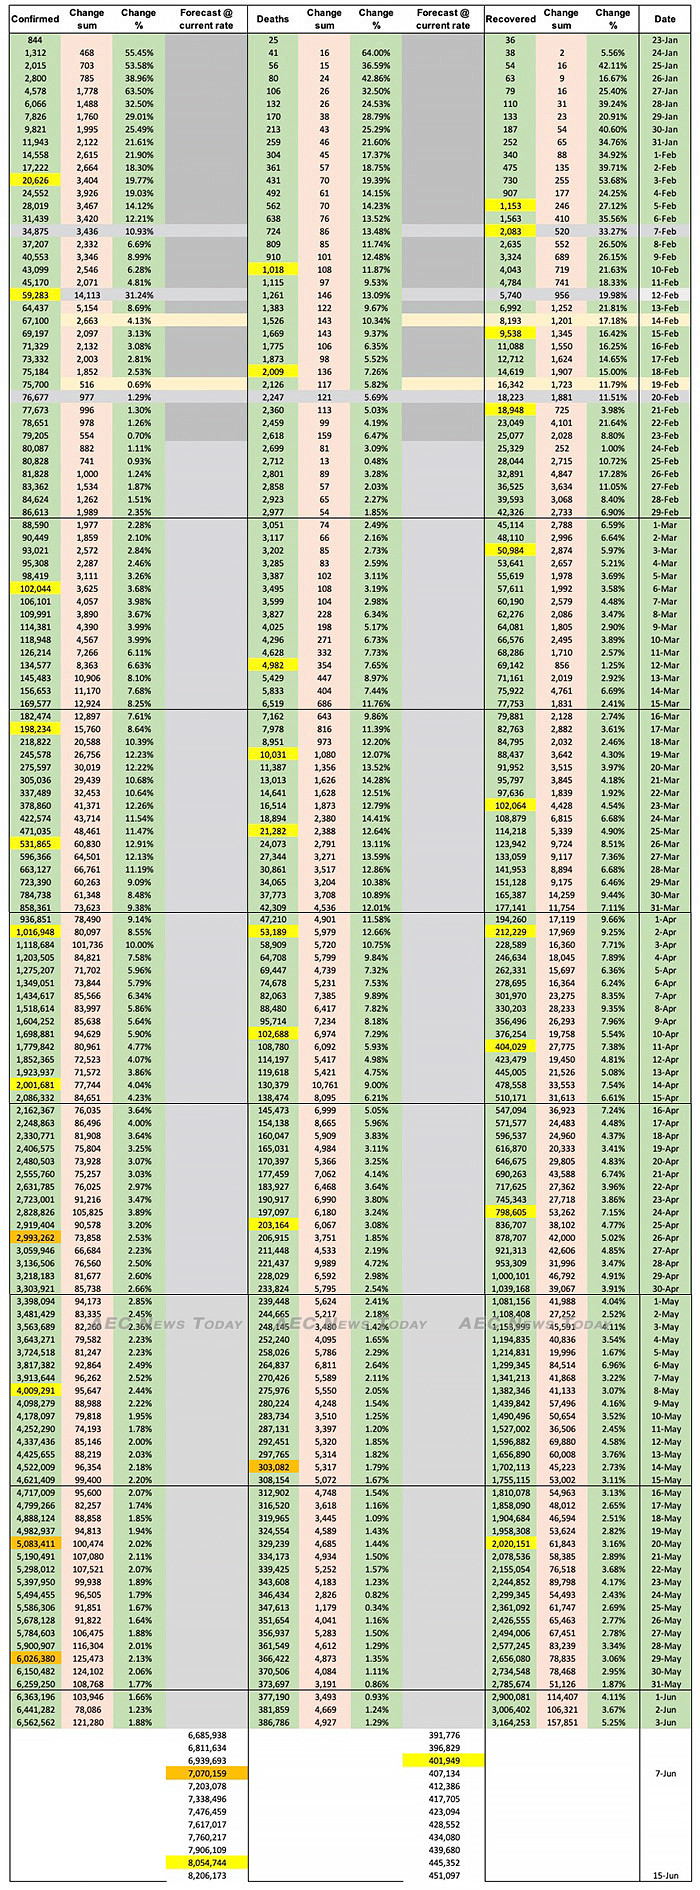This screenshot has height=1890, width=700.
Task: Select highlighted deaths cell 53,189
Action: [x=273, y=932]
